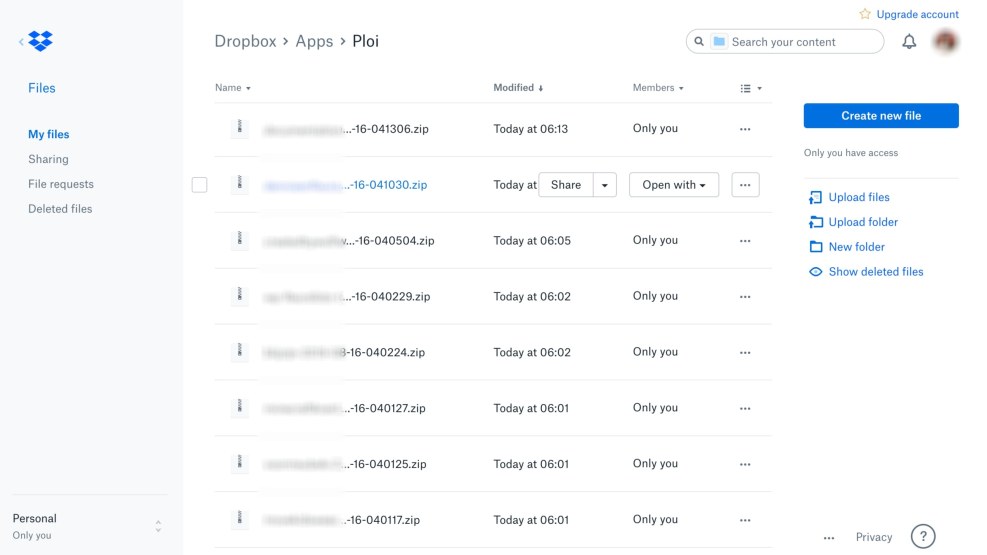Viewport: 987px width, 555px height.
Task: Open the 'Open with' dropdown
Action: click(x=674, y=185)
